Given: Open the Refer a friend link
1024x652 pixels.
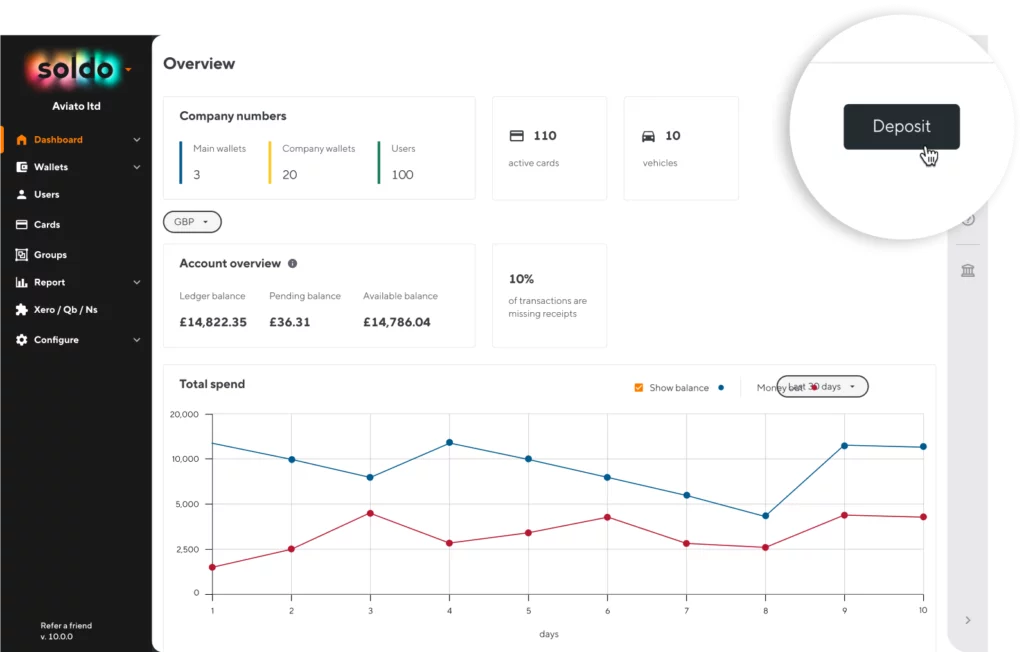Looking at the screenshot, I should tap(66, 625).
